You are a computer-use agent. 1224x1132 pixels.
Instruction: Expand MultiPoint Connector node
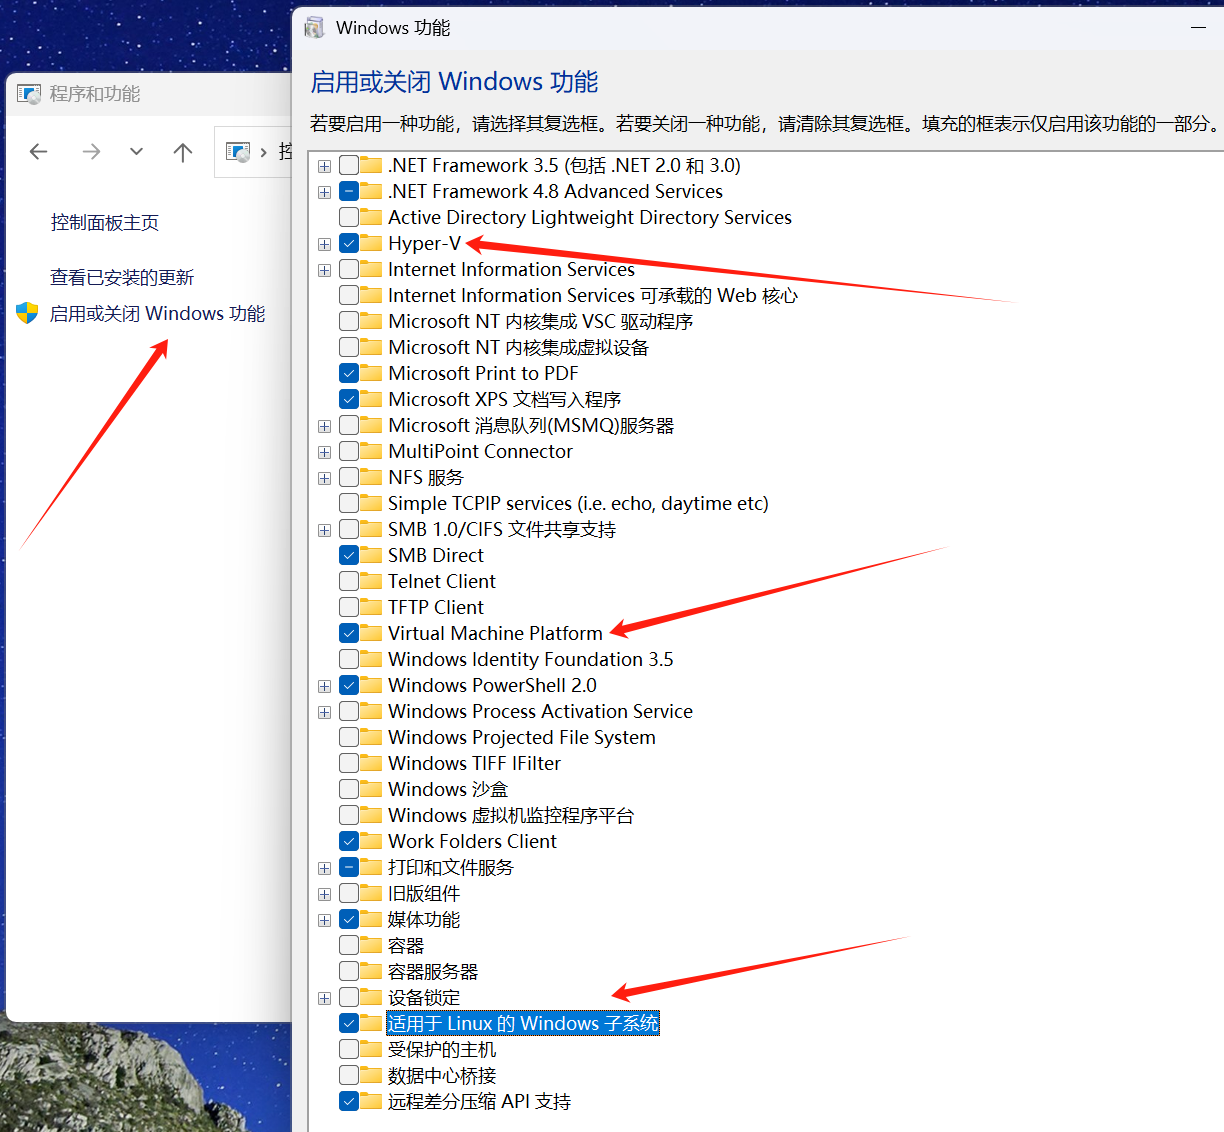pyautogui.click(x=324, y=452)
